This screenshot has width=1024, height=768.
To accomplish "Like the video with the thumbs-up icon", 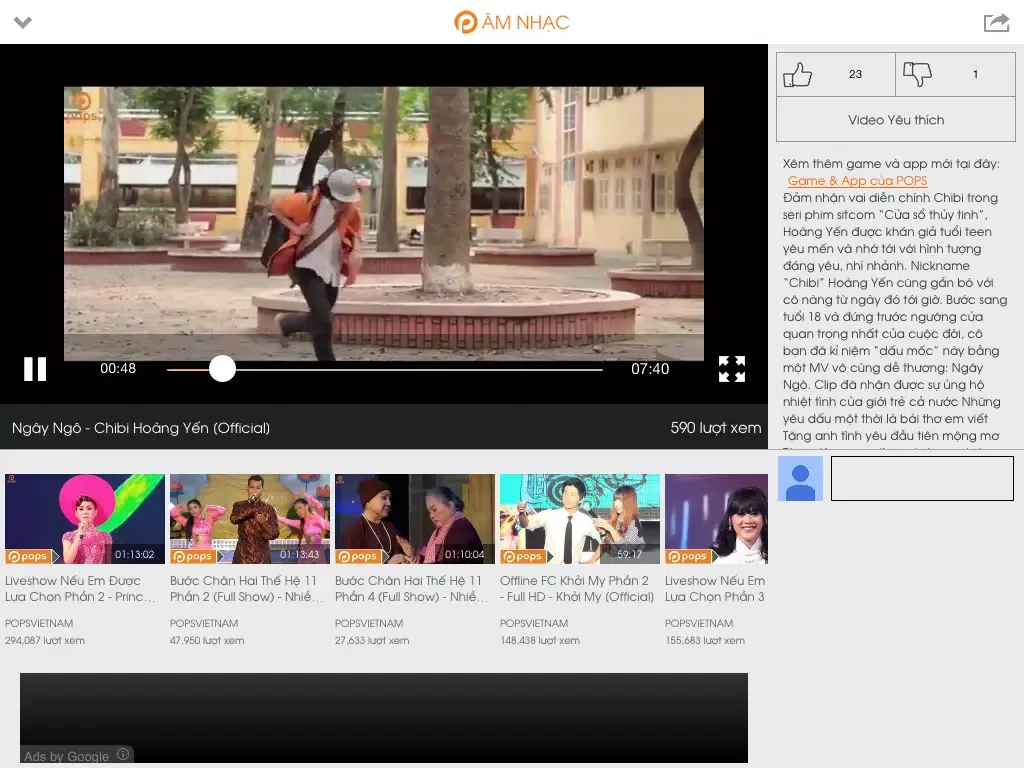I will click(x=797, y=74).
